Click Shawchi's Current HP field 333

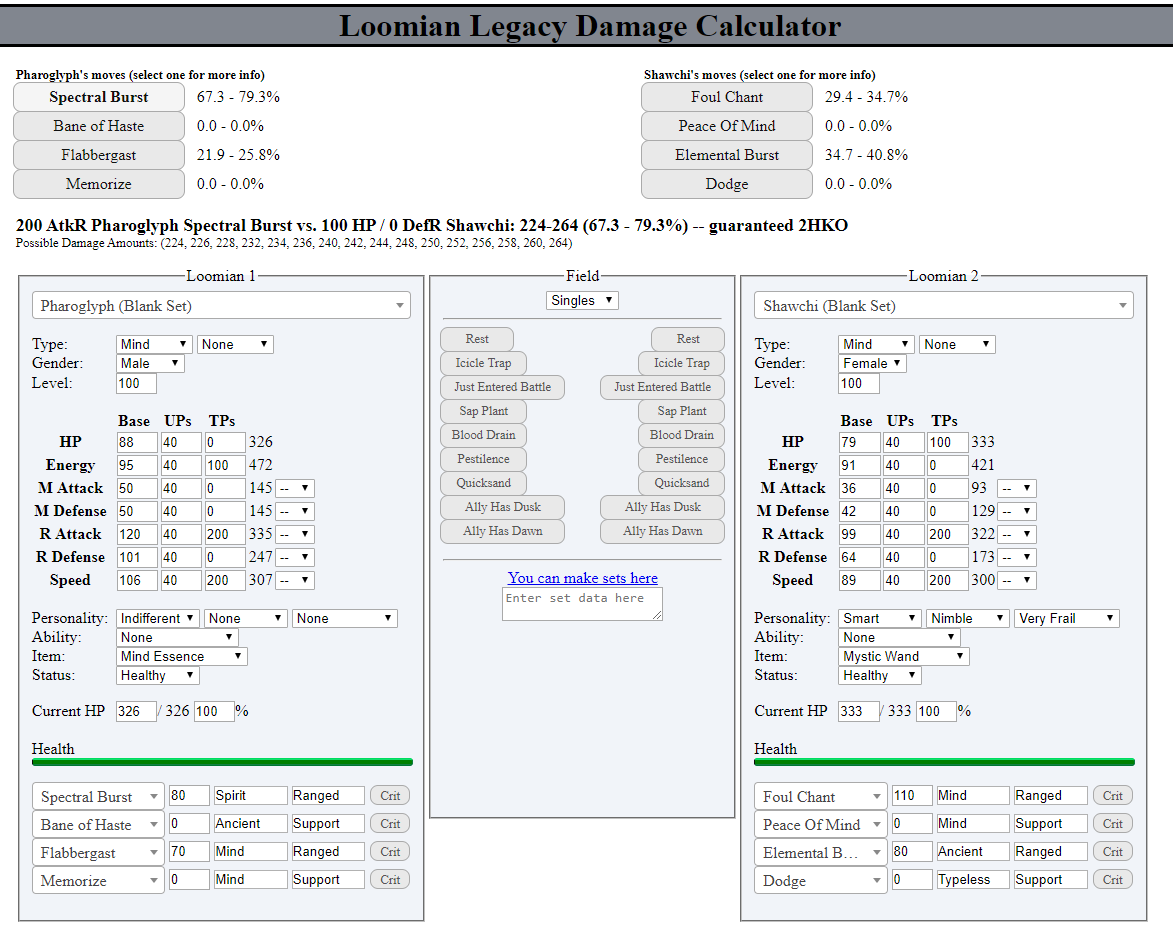(858, 711)
